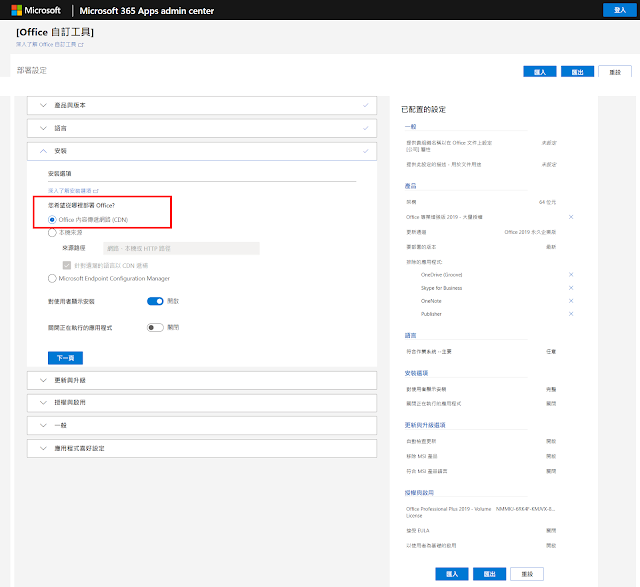Image resolution: width=640 pixels, height=587 pixels.
Task: Click 下一頁 next button
Action: pos(65,358)
